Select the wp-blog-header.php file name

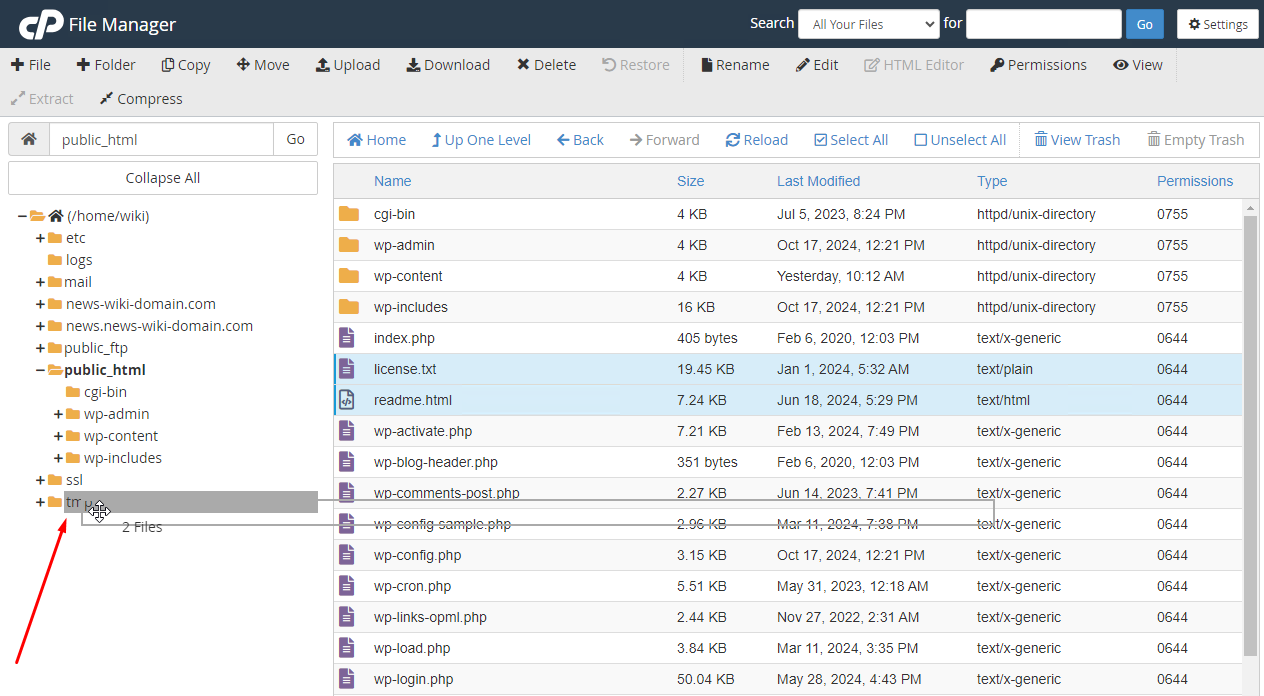tap(436, 462)
